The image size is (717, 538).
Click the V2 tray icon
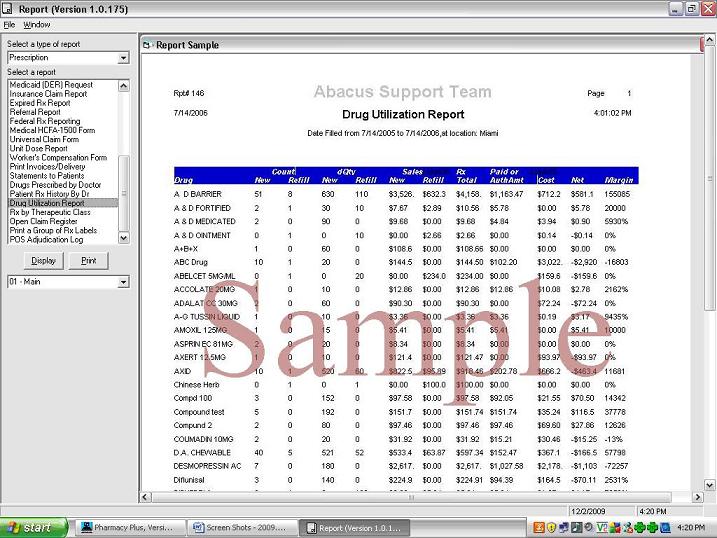[x=602, y=528]
